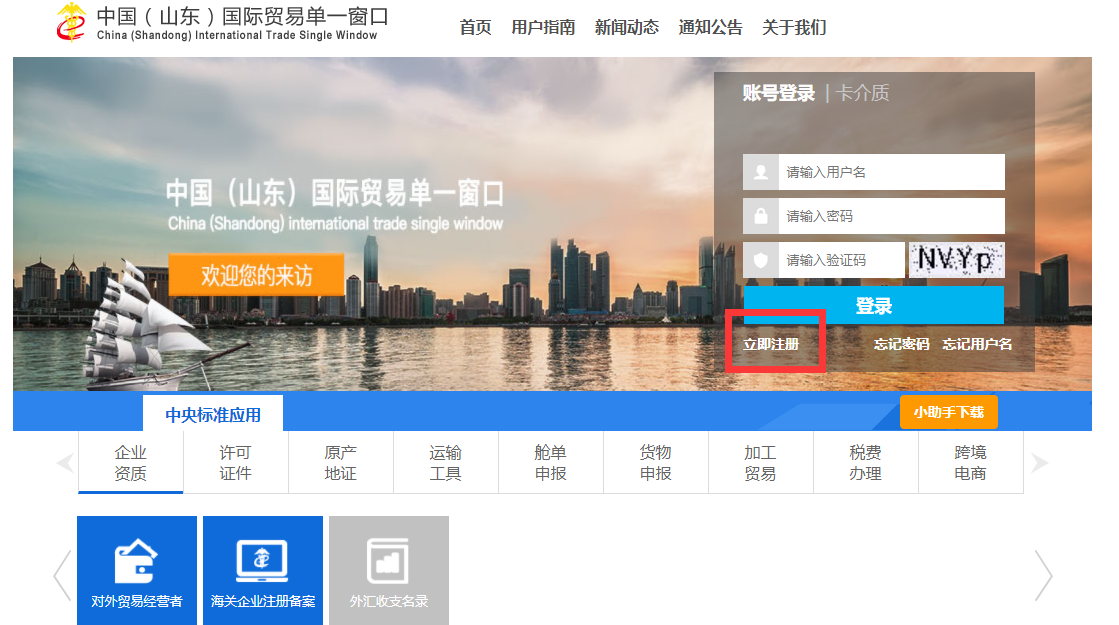Open 外汇收支名录 tile
Image resolution: width=1119 pixels, height=625 pixels.
click(x=389, y=571)
